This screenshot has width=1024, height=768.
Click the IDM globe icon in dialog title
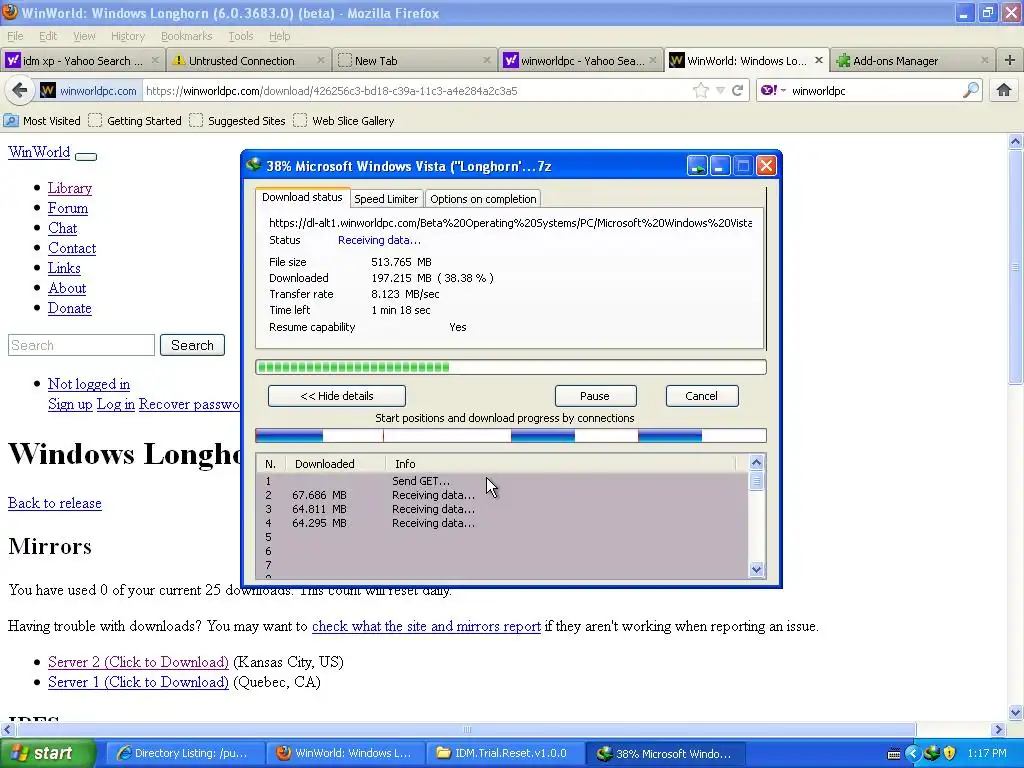(x=253, y=165)
